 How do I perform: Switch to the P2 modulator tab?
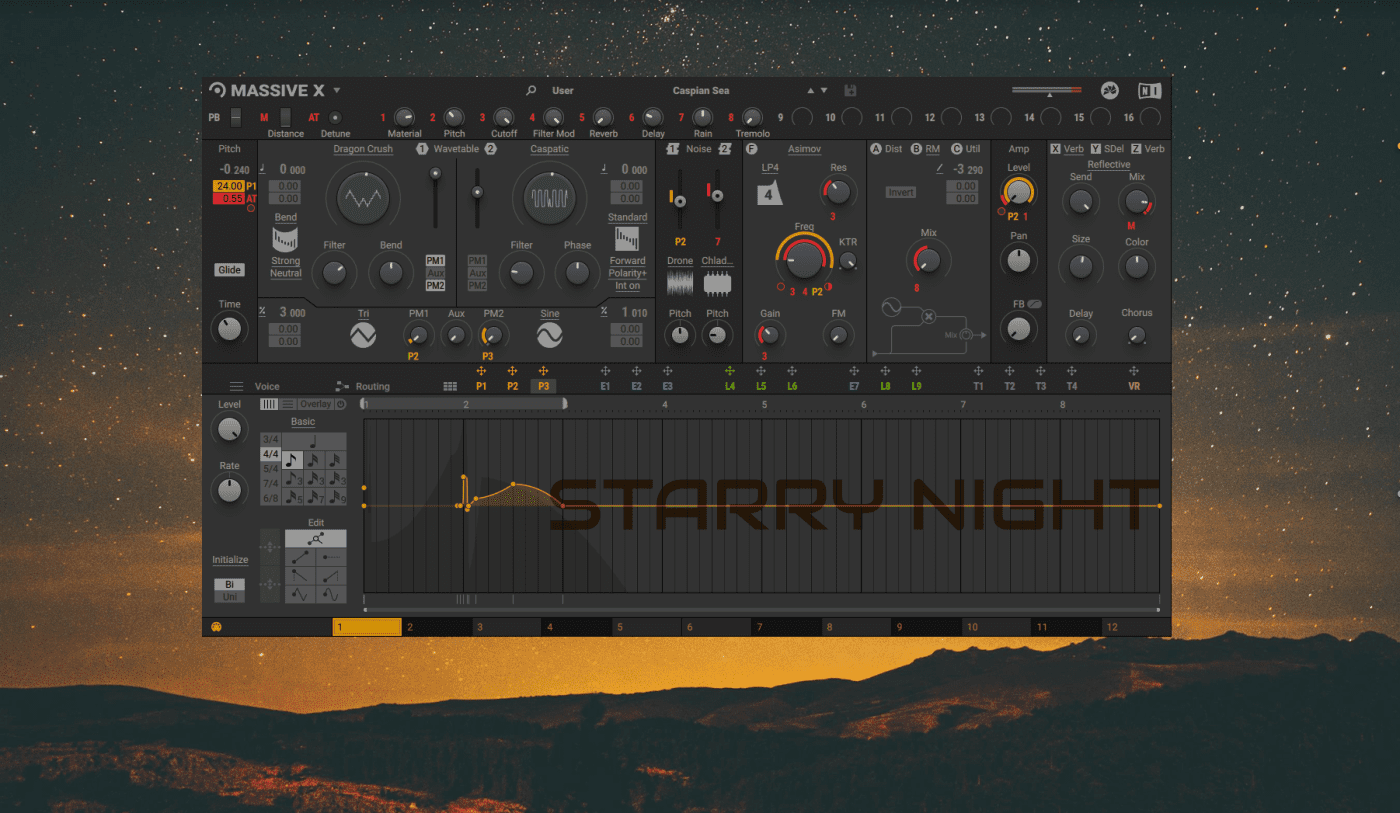512,386
